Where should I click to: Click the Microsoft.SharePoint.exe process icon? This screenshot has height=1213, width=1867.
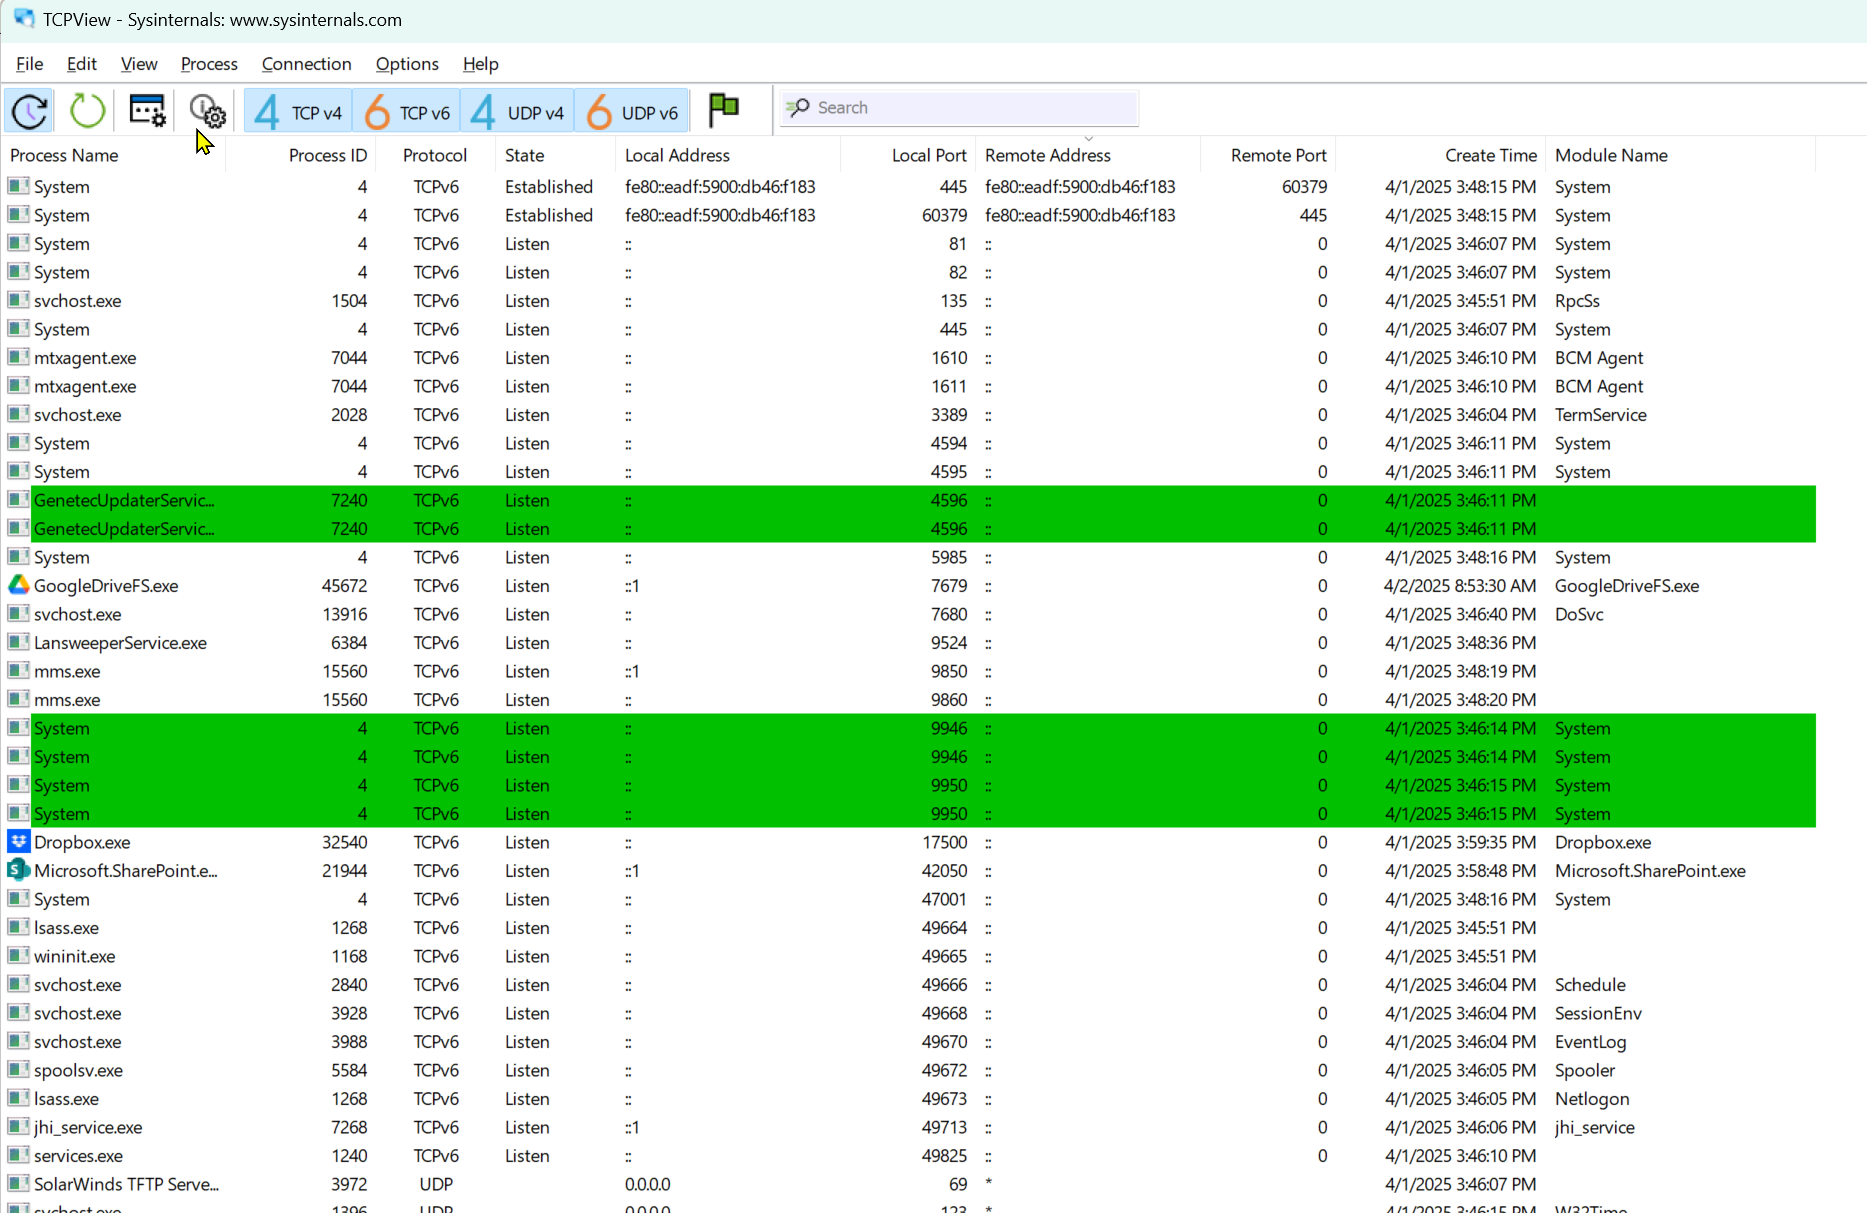17,871
